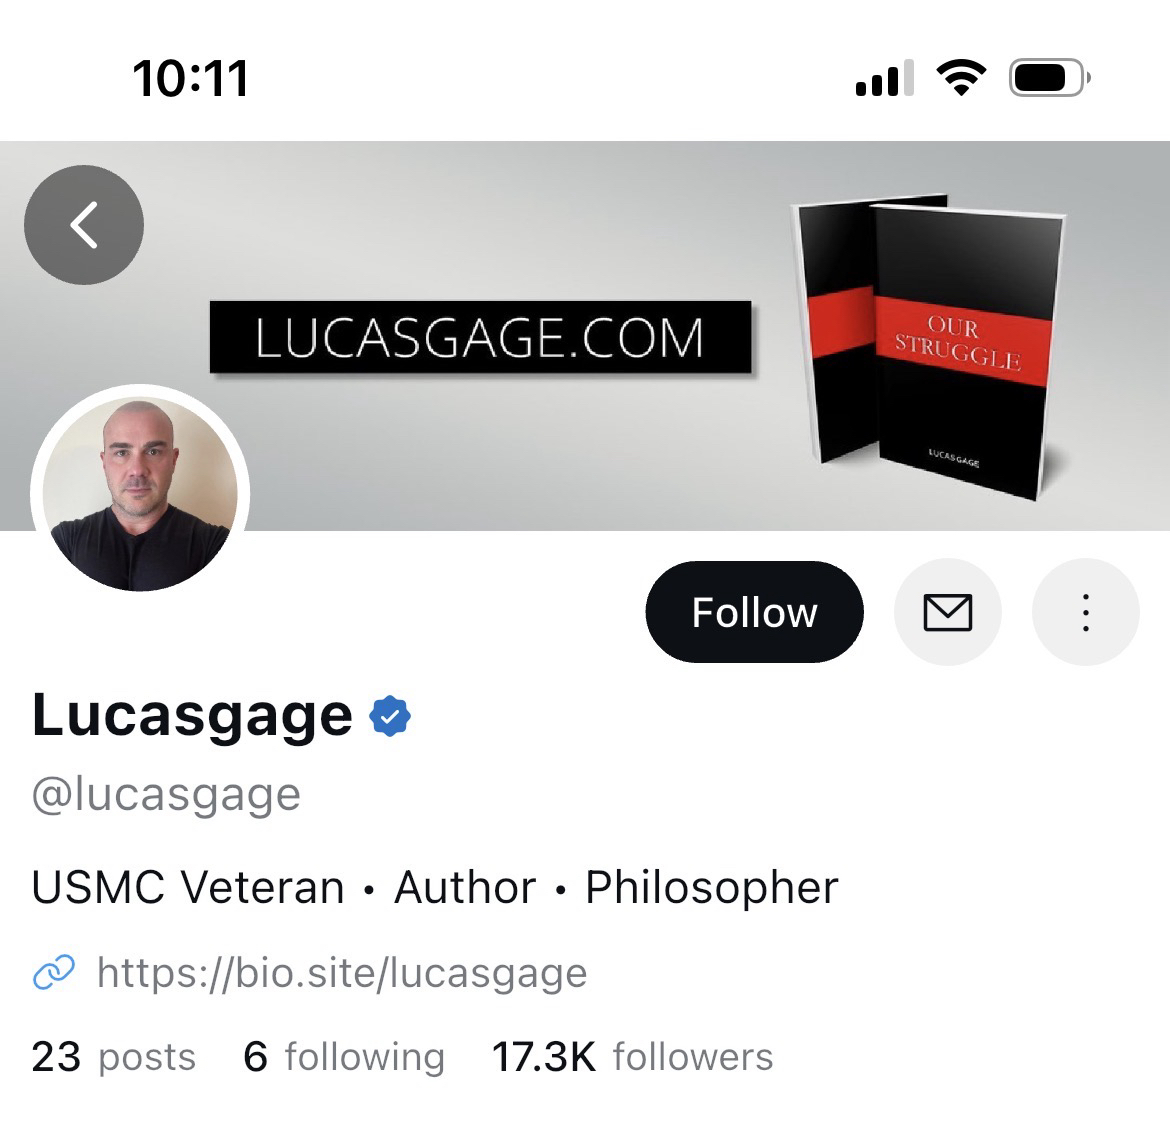Image resolution: width=1170 pixels, height=1121 pixels.
Task: Tap the 23 posts count
Action: 113,1057
